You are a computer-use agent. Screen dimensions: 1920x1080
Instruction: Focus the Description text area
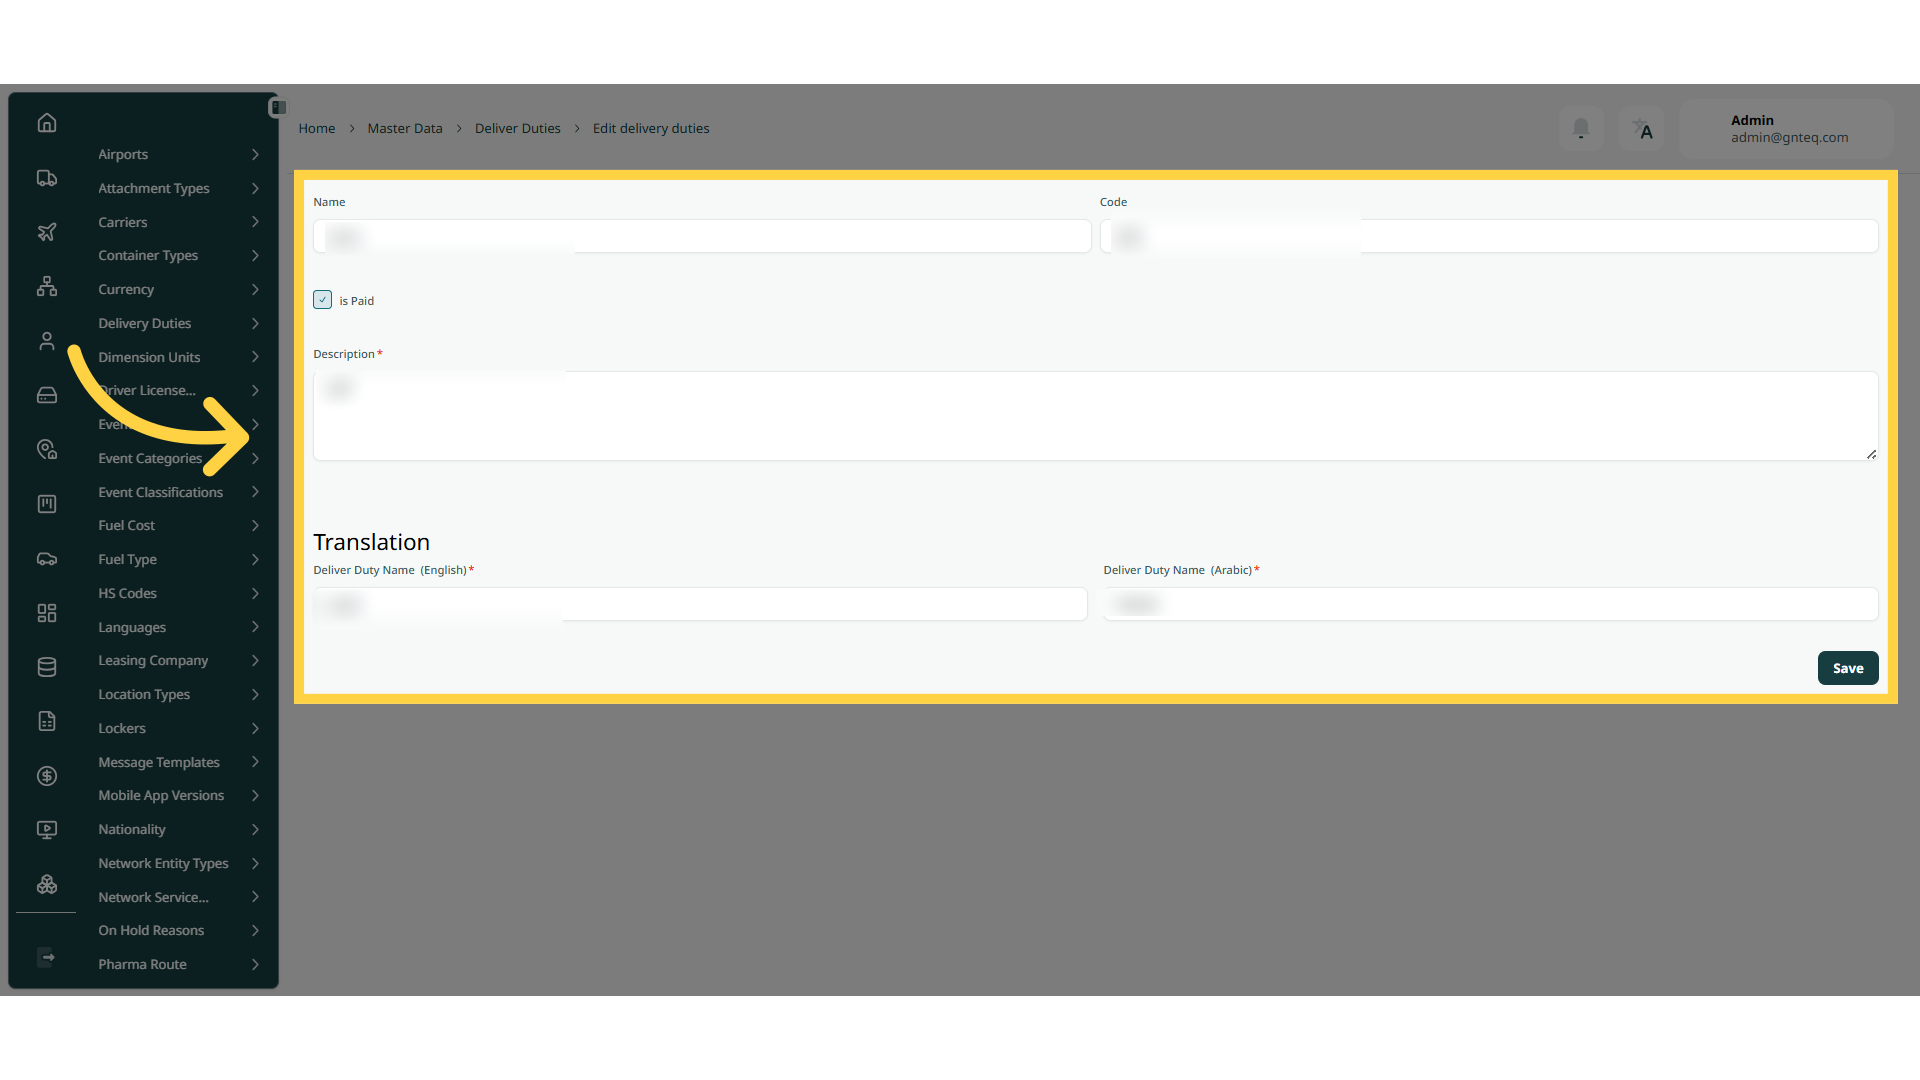coord(1096,416)
